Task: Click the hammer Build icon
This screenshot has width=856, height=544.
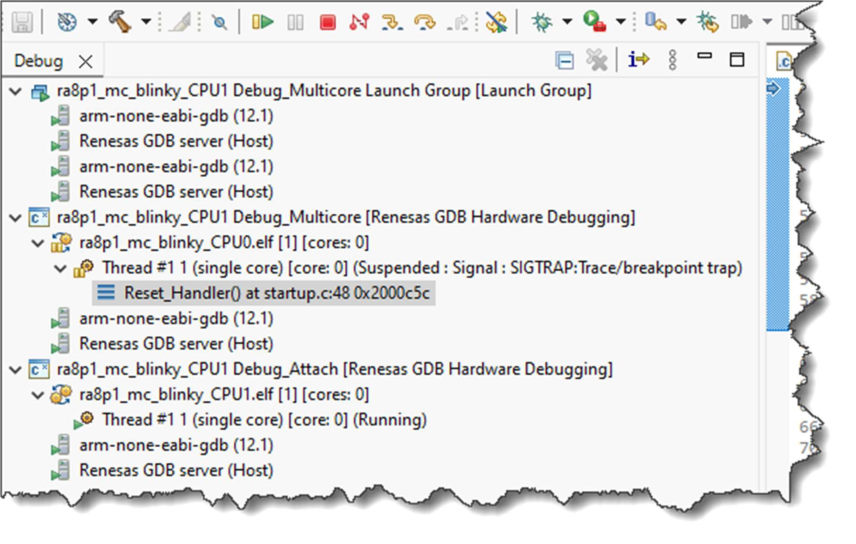Action: point(120,22)
